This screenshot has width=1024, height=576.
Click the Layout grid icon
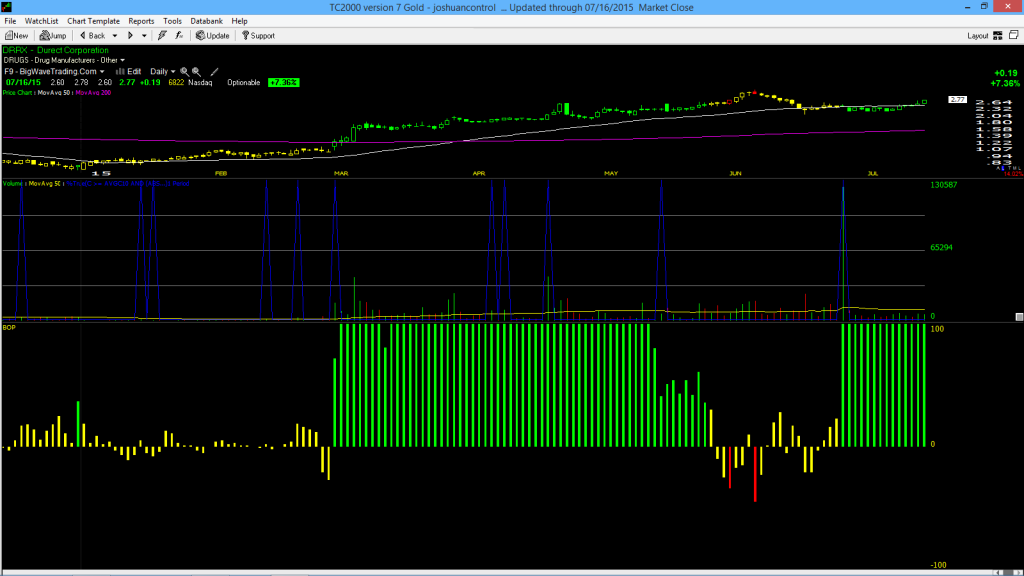point(998,36)
